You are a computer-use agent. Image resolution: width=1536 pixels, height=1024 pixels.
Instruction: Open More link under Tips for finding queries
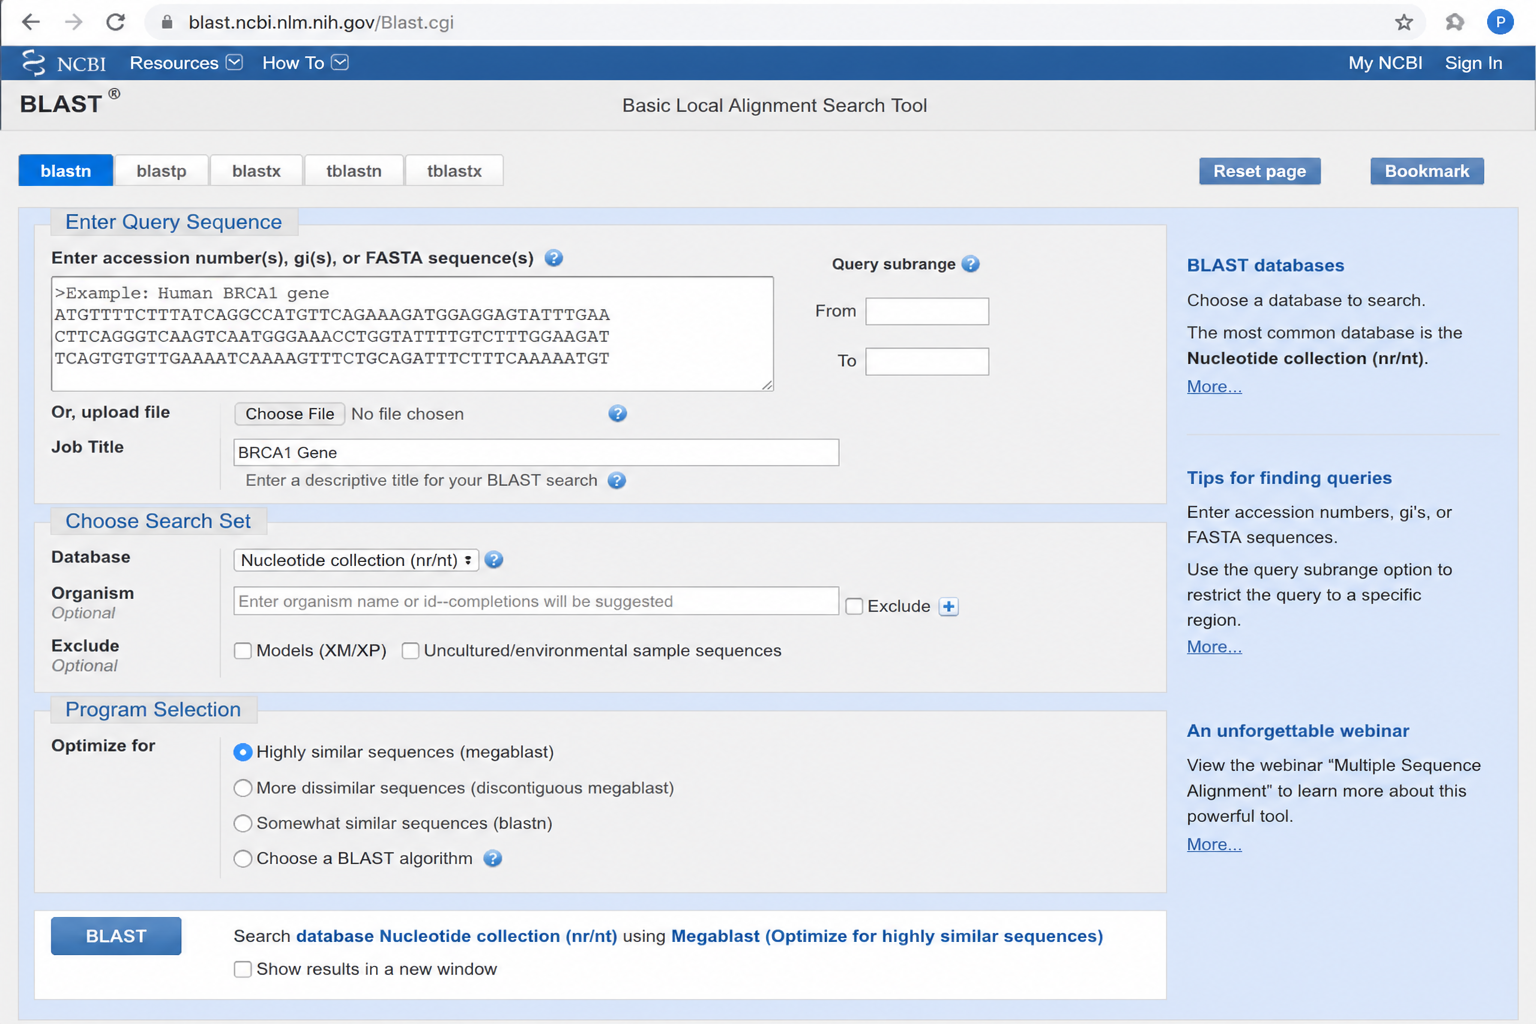1214,647
